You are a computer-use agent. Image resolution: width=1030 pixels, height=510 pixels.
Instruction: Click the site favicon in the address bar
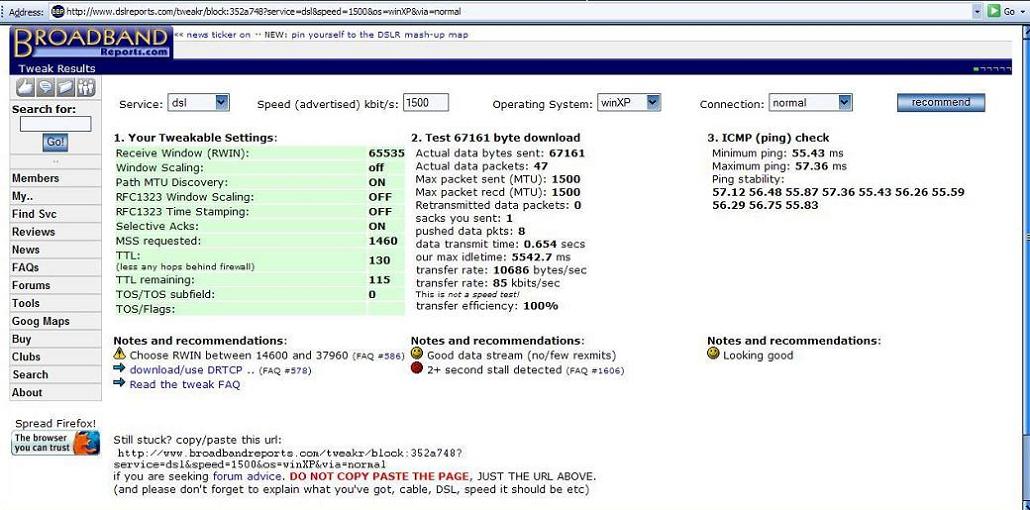[58, 11]
